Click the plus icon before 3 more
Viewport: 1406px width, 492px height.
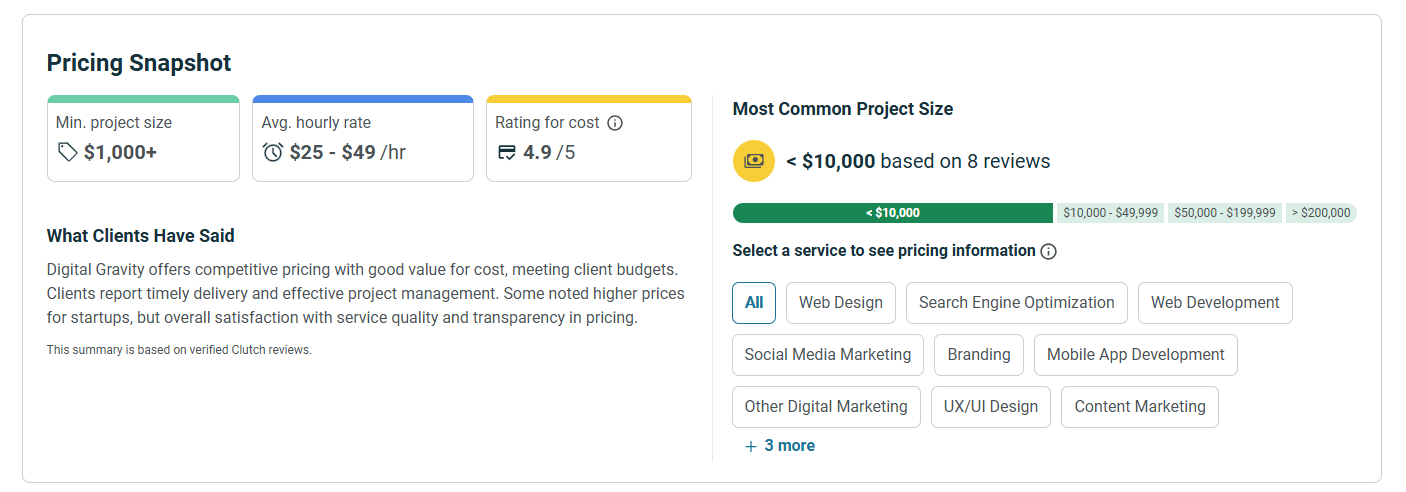click(x=751, y=446)
